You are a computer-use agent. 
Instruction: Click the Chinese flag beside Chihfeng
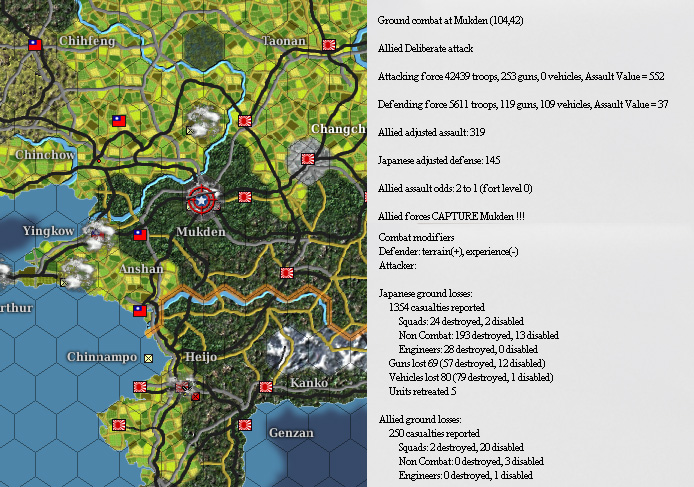coord(35,45)
